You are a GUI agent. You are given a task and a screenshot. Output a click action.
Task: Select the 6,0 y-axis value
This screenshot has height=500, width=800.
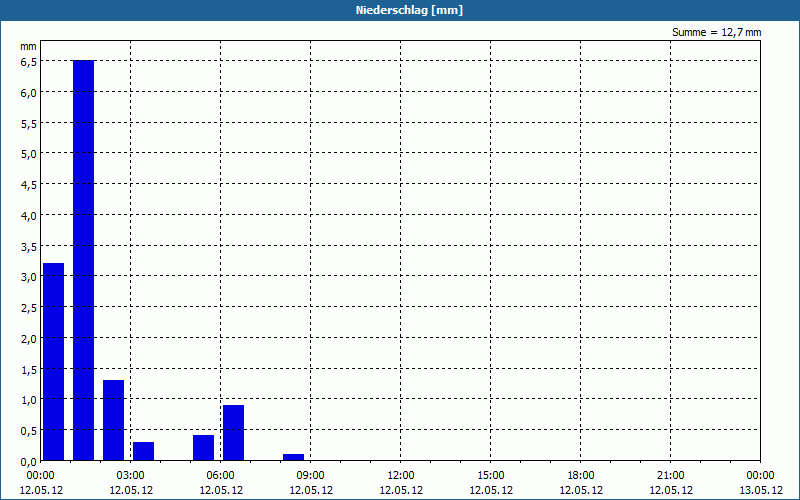pyautogui.click(x=29, y=93)
